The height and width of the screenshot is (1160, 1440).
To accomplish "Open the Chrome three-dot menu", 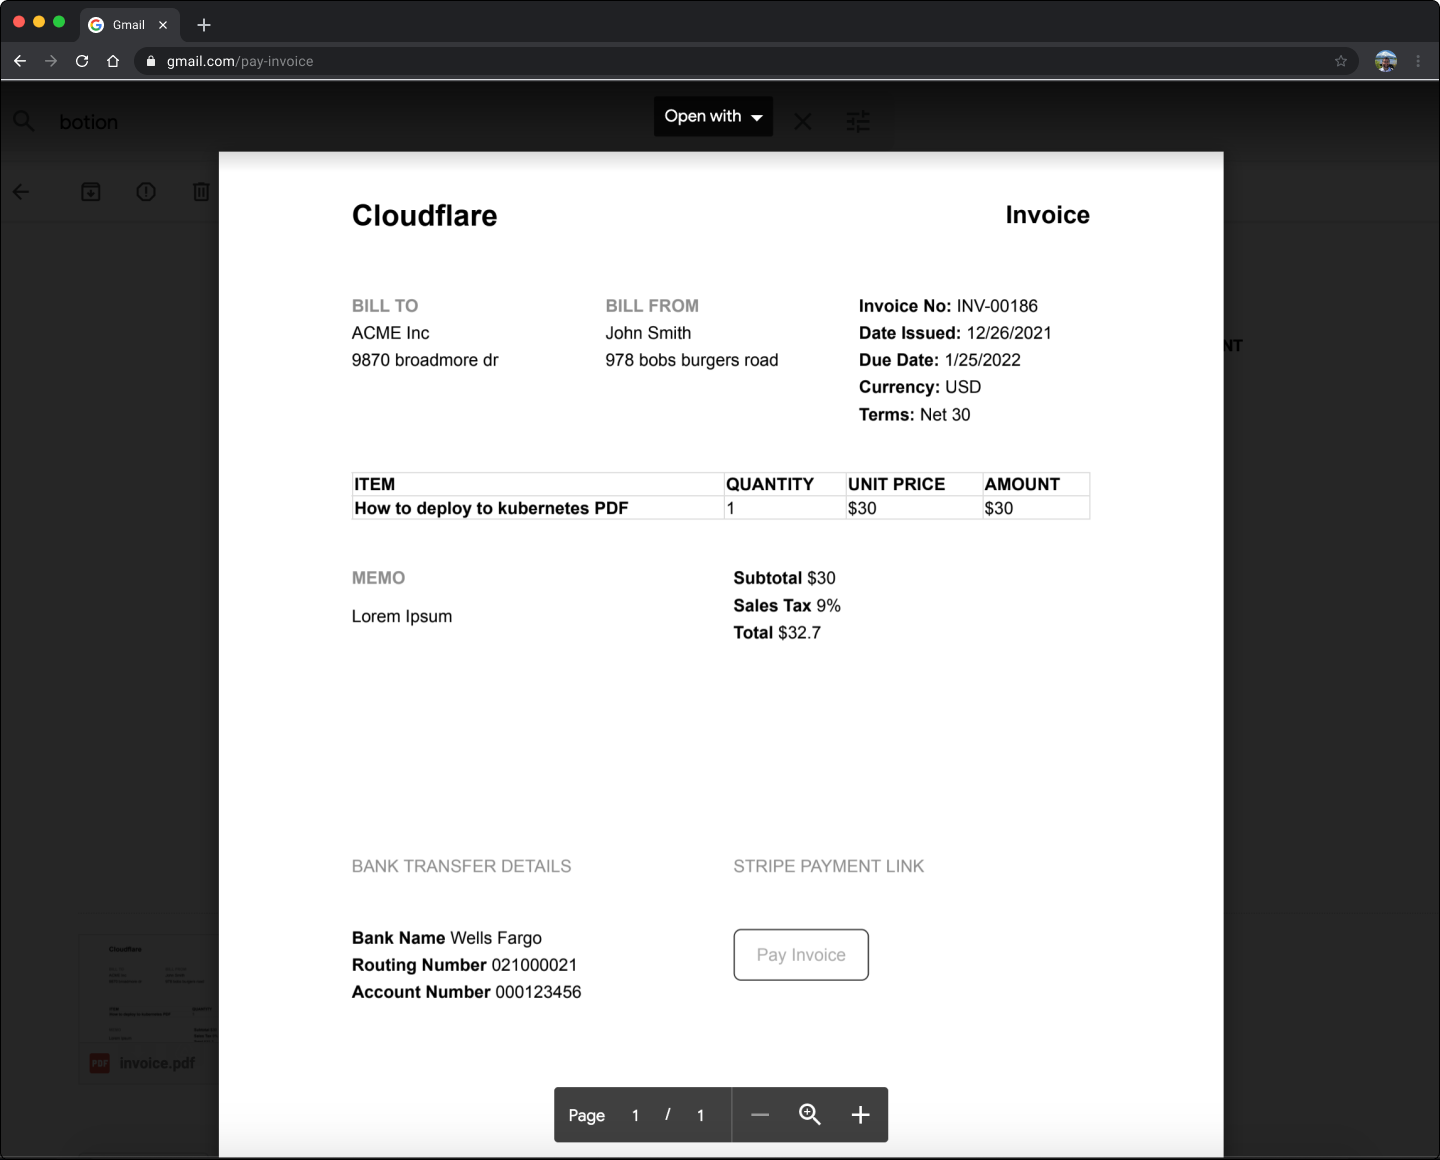I will (x=1418, y=61).
